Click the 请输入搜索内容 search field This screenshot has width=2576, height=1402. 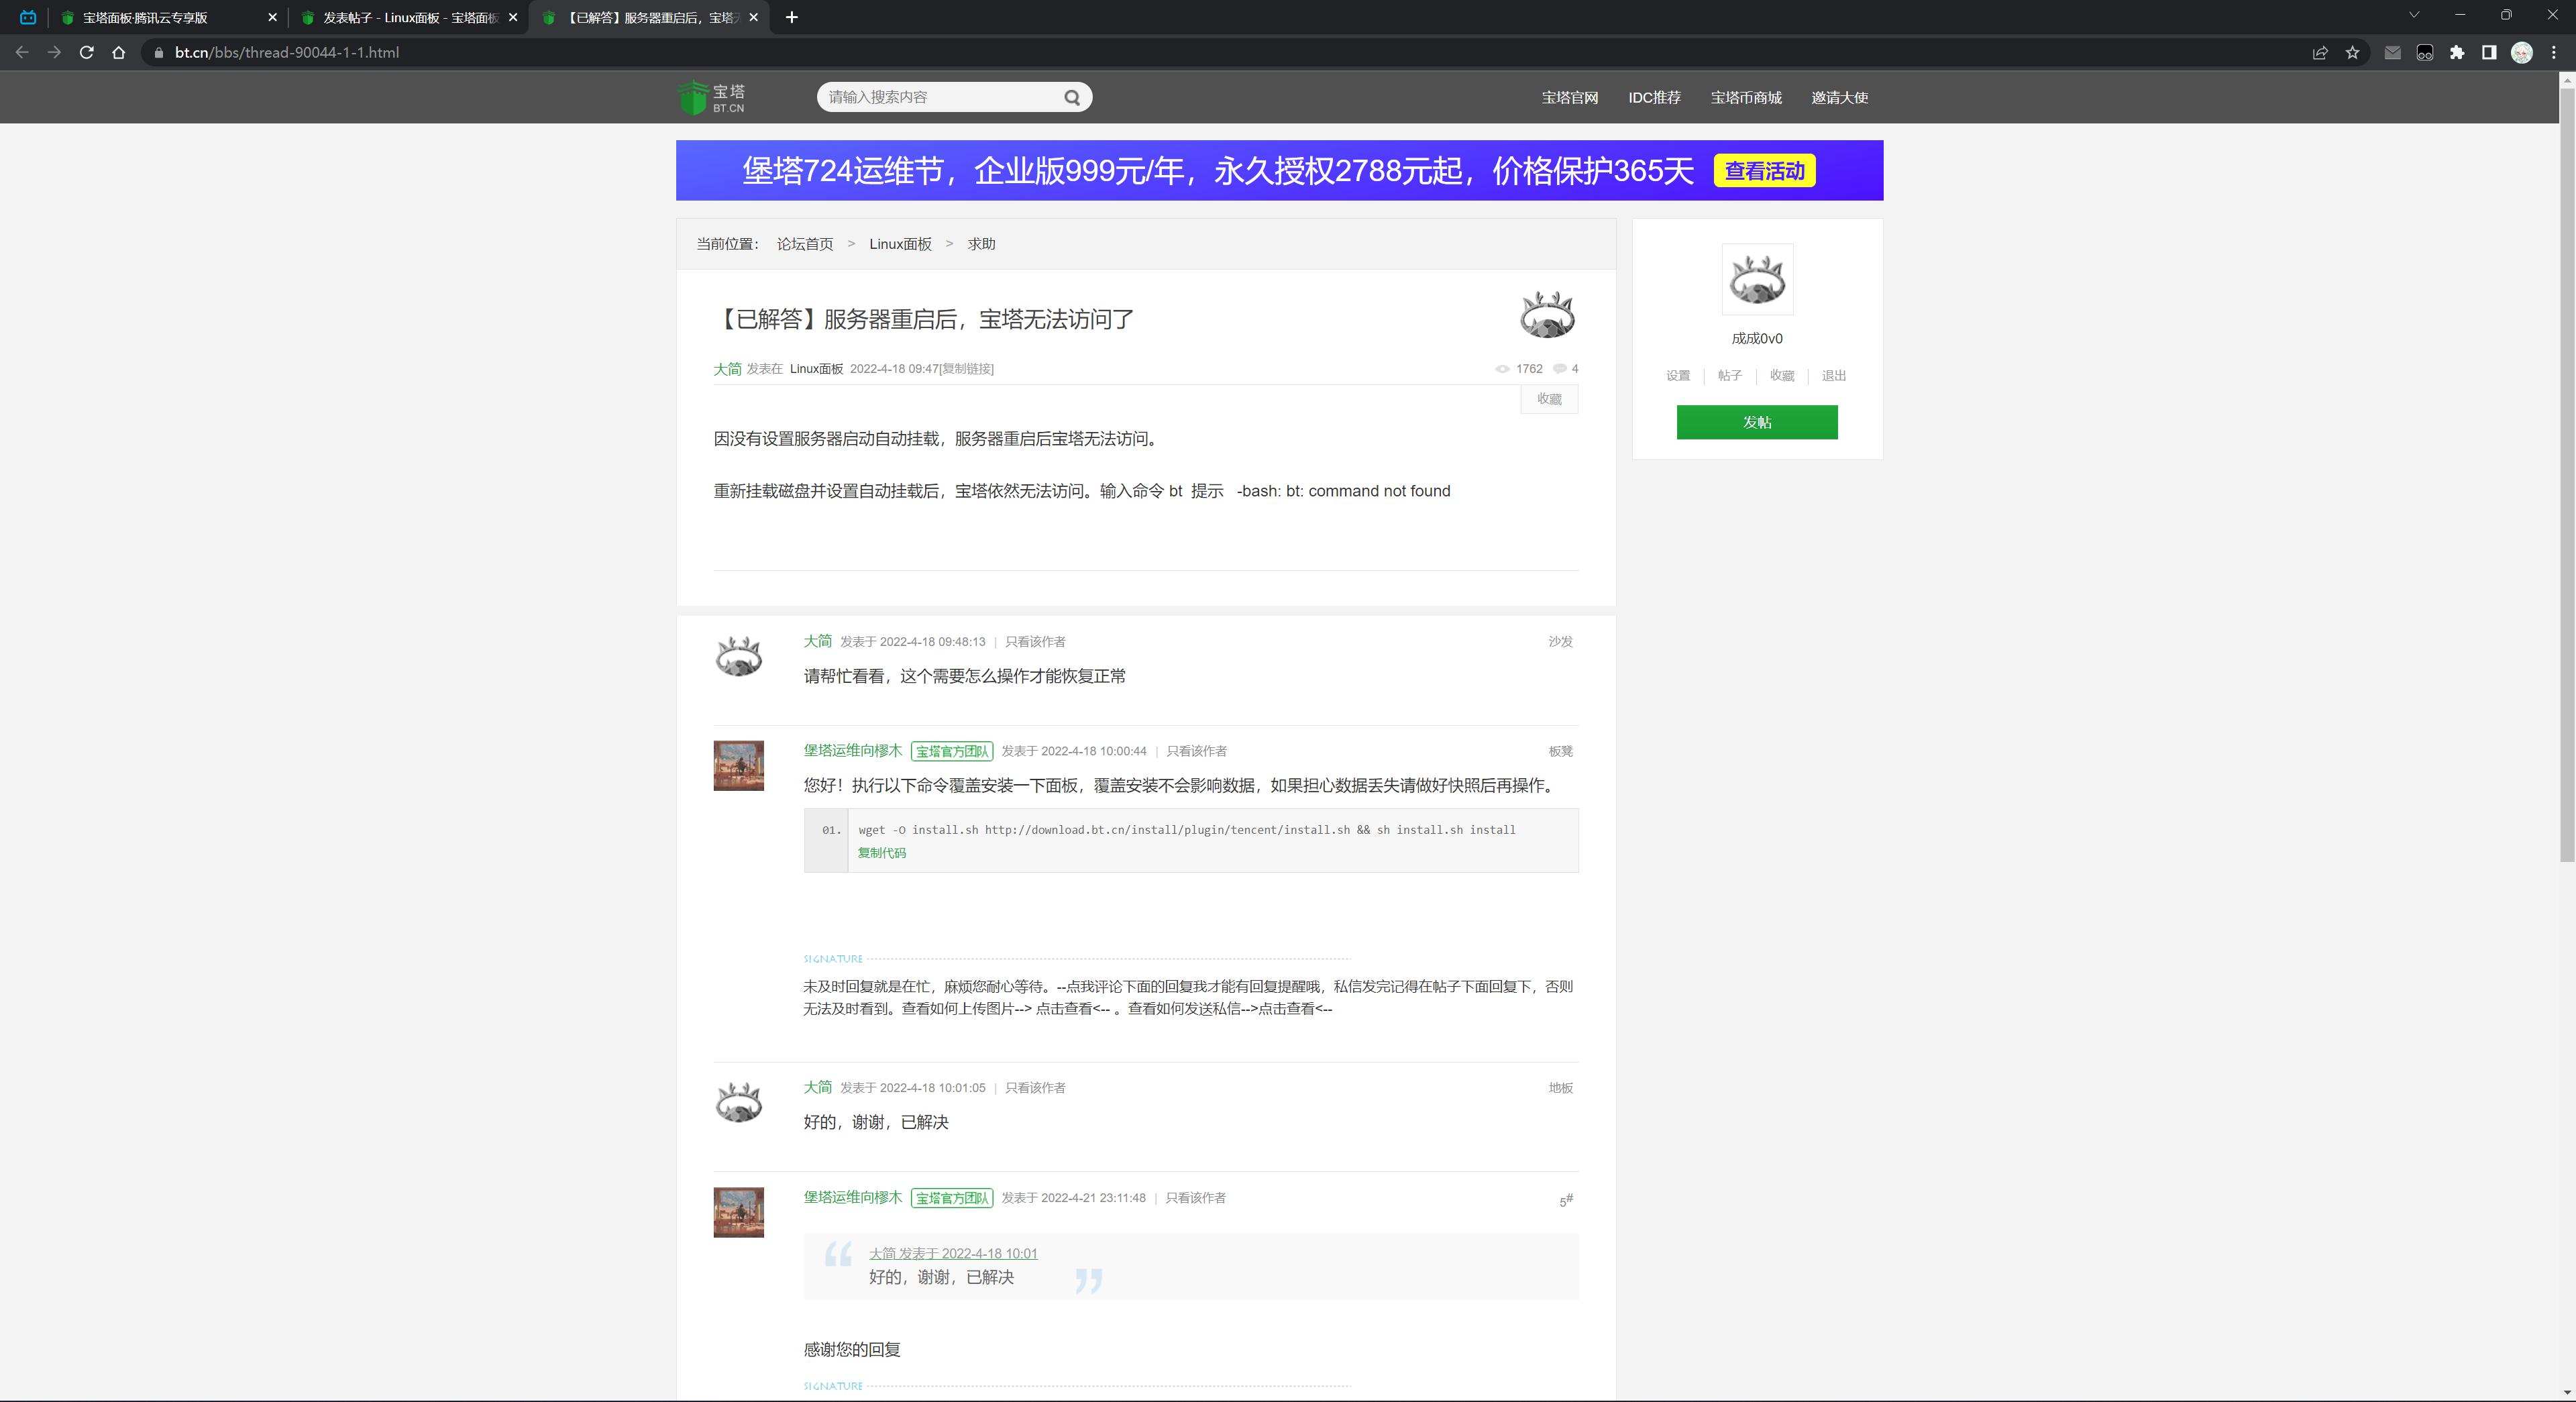(x=940, y=97)
